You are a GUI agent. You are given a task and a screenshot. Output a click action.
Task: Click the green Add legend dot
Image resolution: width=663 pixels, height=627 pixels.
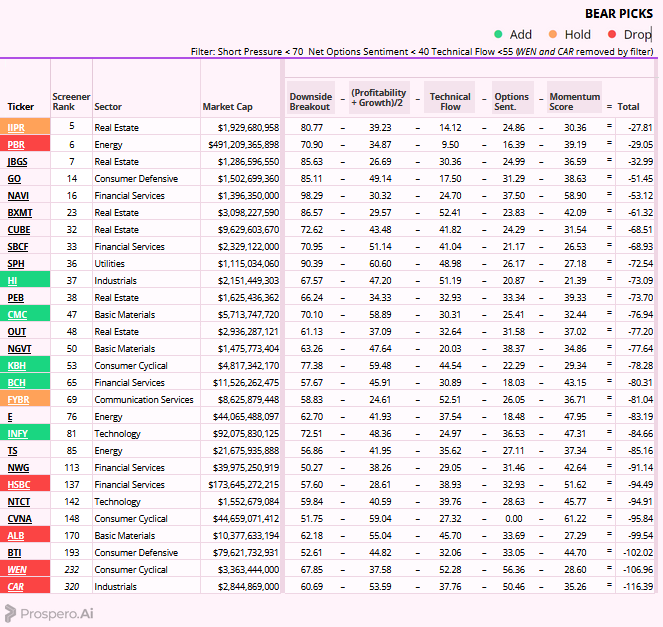point(498,34)
